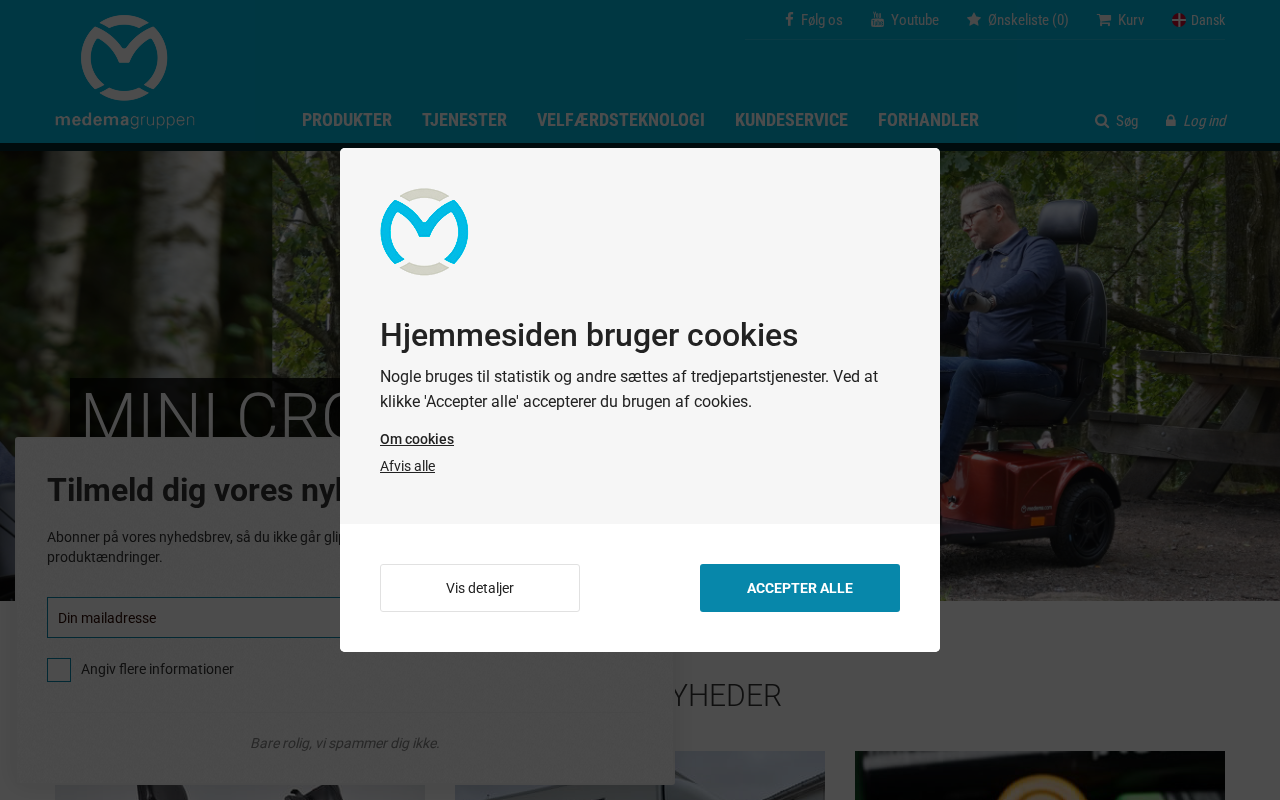Select the KUNDESERVICE menu item

(x=791, y=120)
